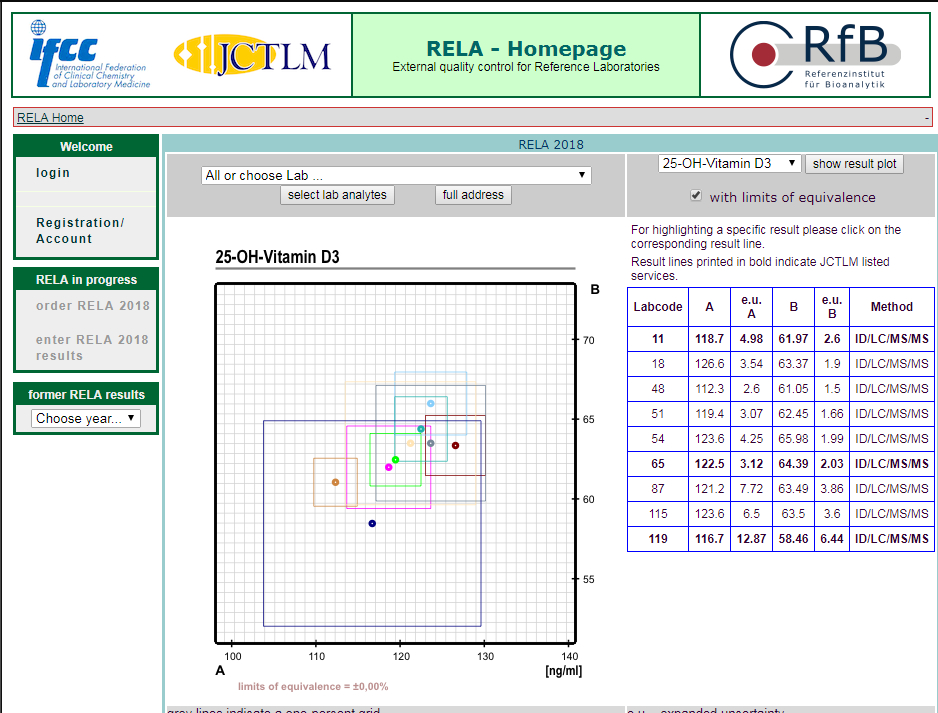Viewport: 938px width, 713px height.
Task: Select the light blue data point near 66
Action: pyautogui.click(x=431, y=403)
